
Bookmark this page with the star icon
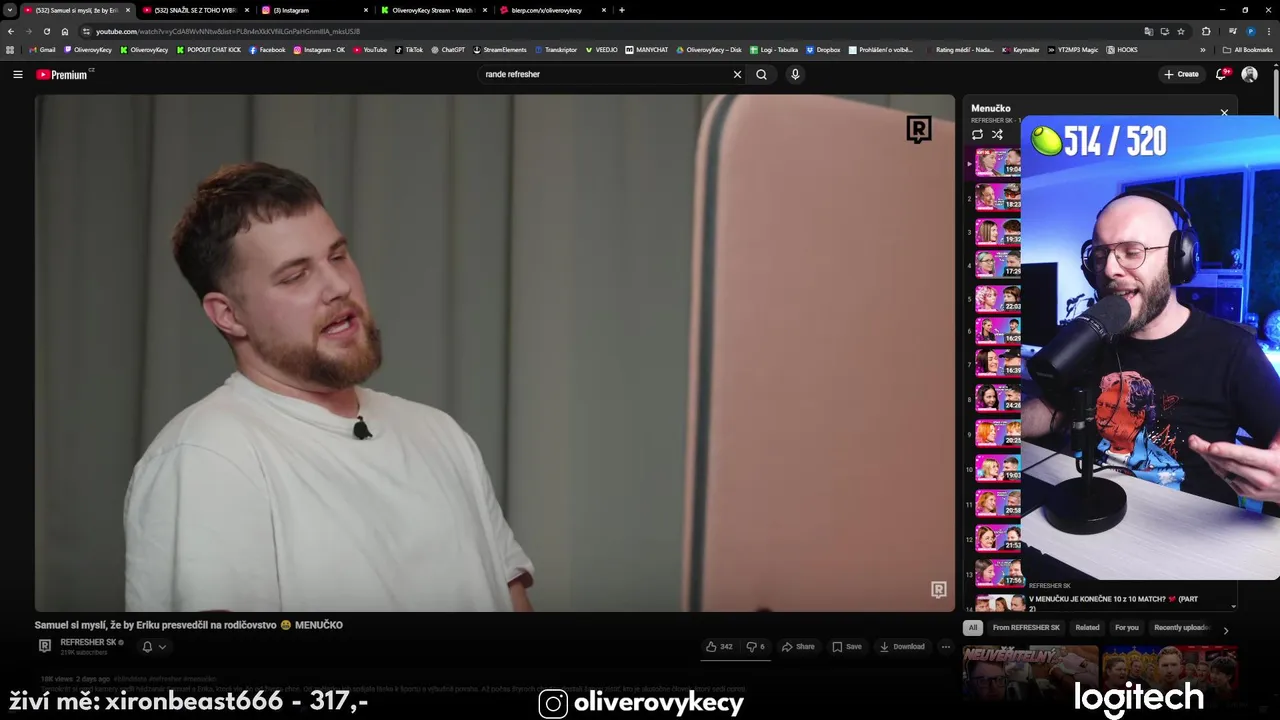click(1181, 31)
